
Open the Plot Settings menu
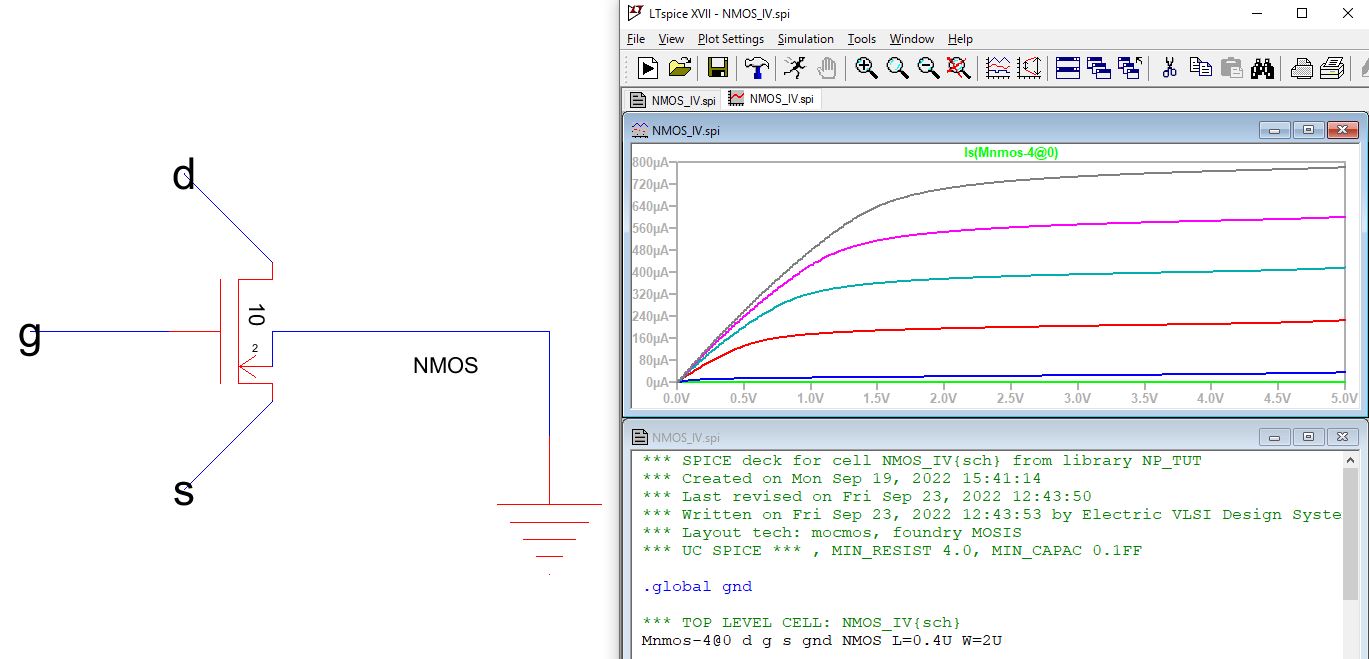730,39
